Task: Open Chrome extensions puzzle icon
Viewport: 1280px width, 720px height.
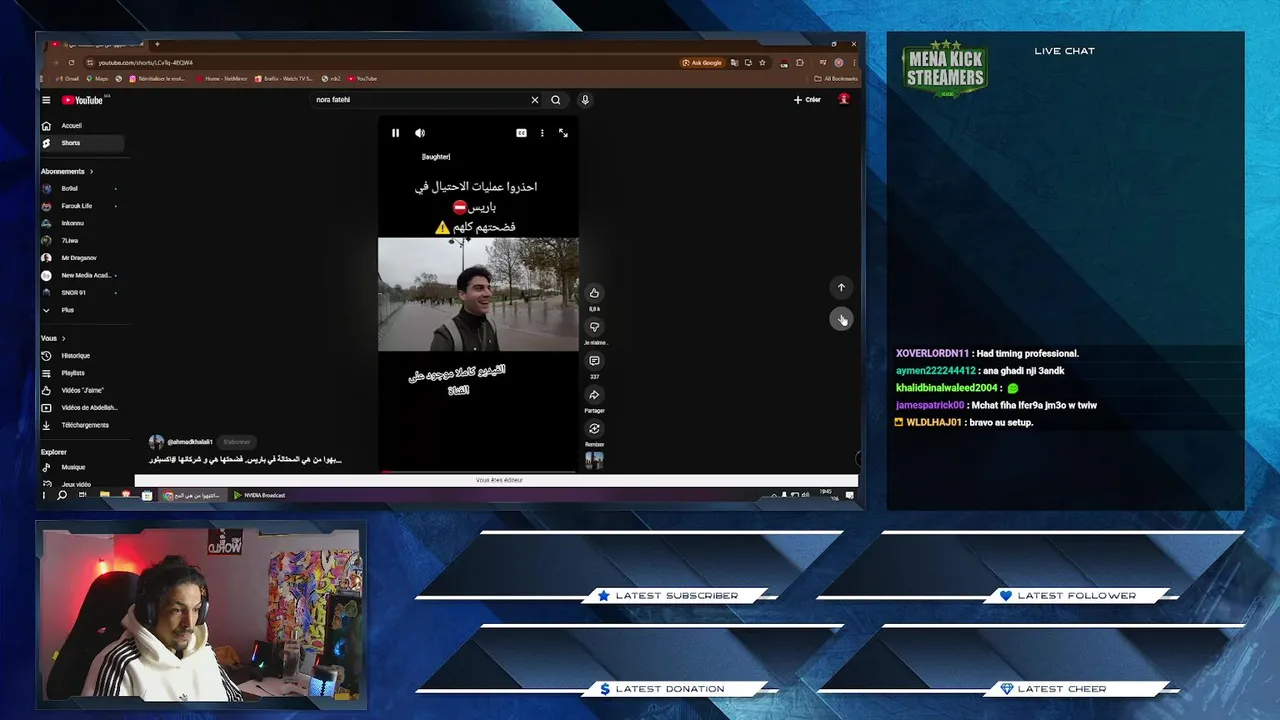Action: tap(800, 62)
